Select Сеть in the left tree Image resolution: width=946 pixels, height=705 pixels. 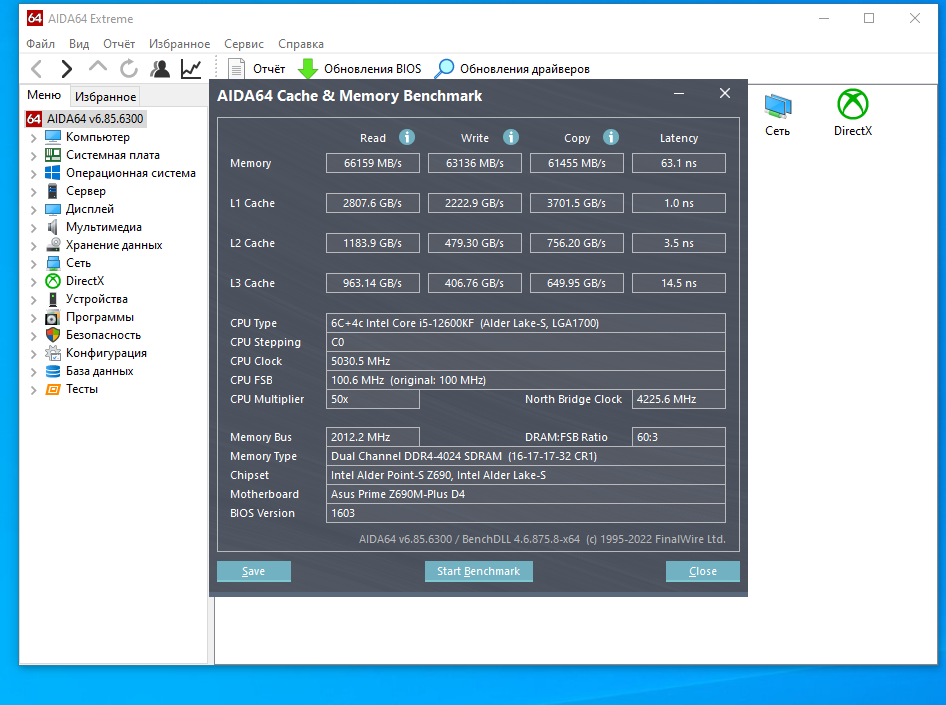[78, 263]
